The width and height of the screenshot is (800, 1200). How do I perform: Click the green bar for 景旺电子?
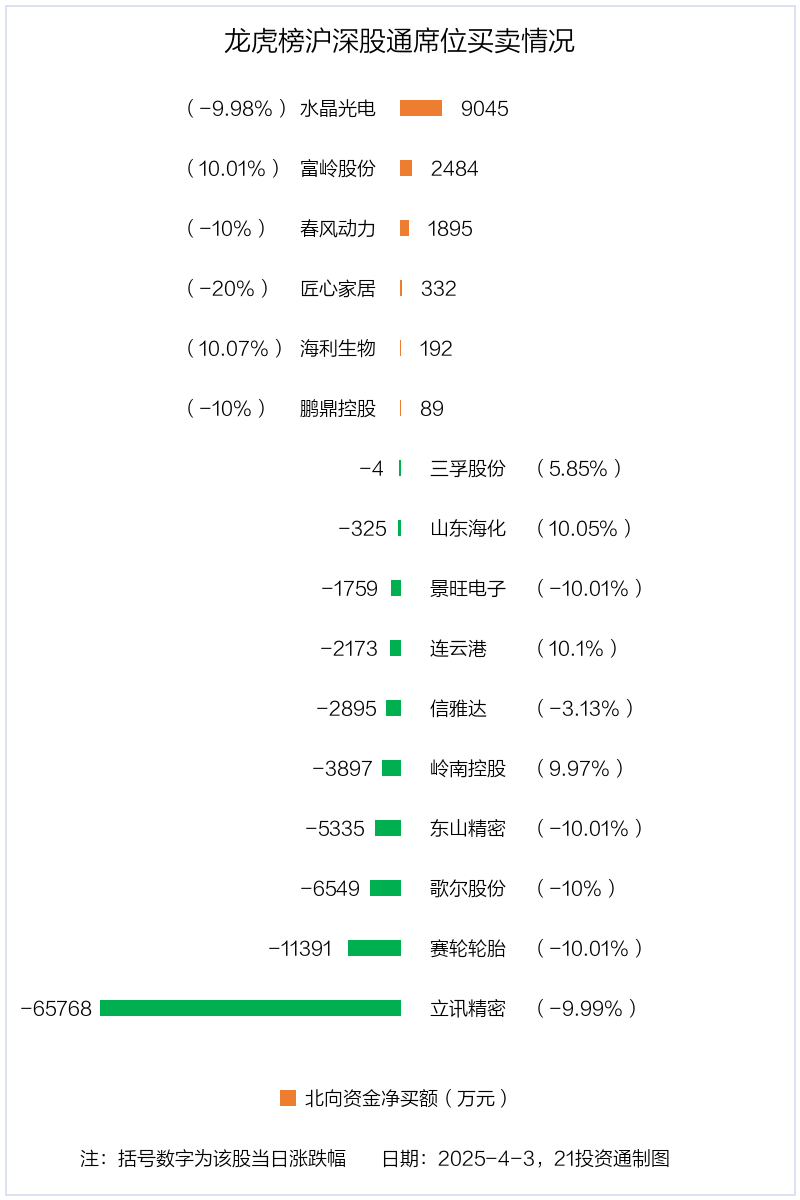[x=396, y=588]
